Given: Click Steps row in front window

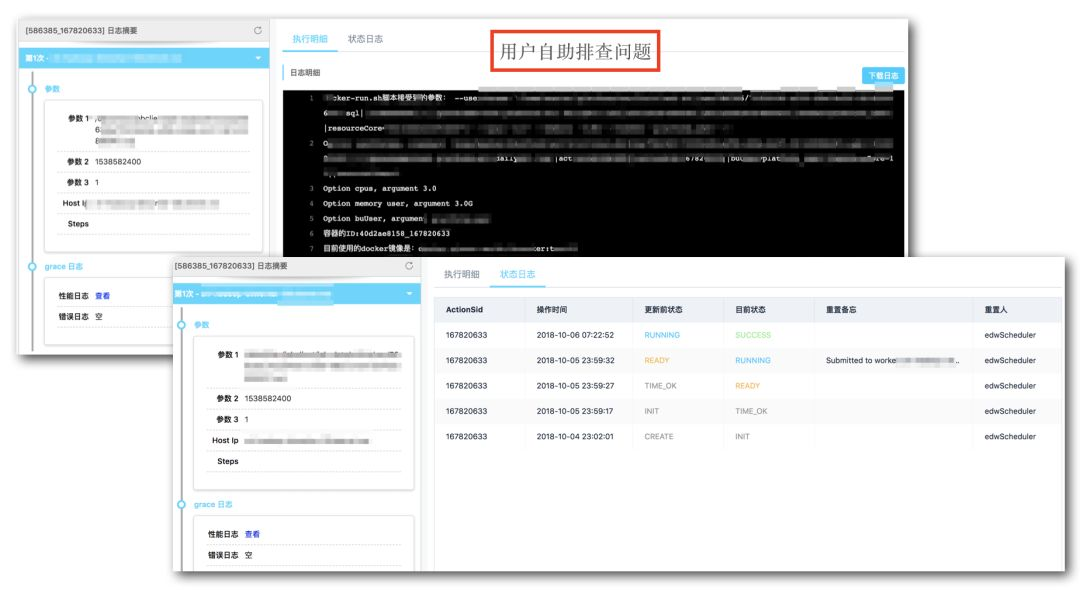Looking at the screenshot, I should [303, 461].
